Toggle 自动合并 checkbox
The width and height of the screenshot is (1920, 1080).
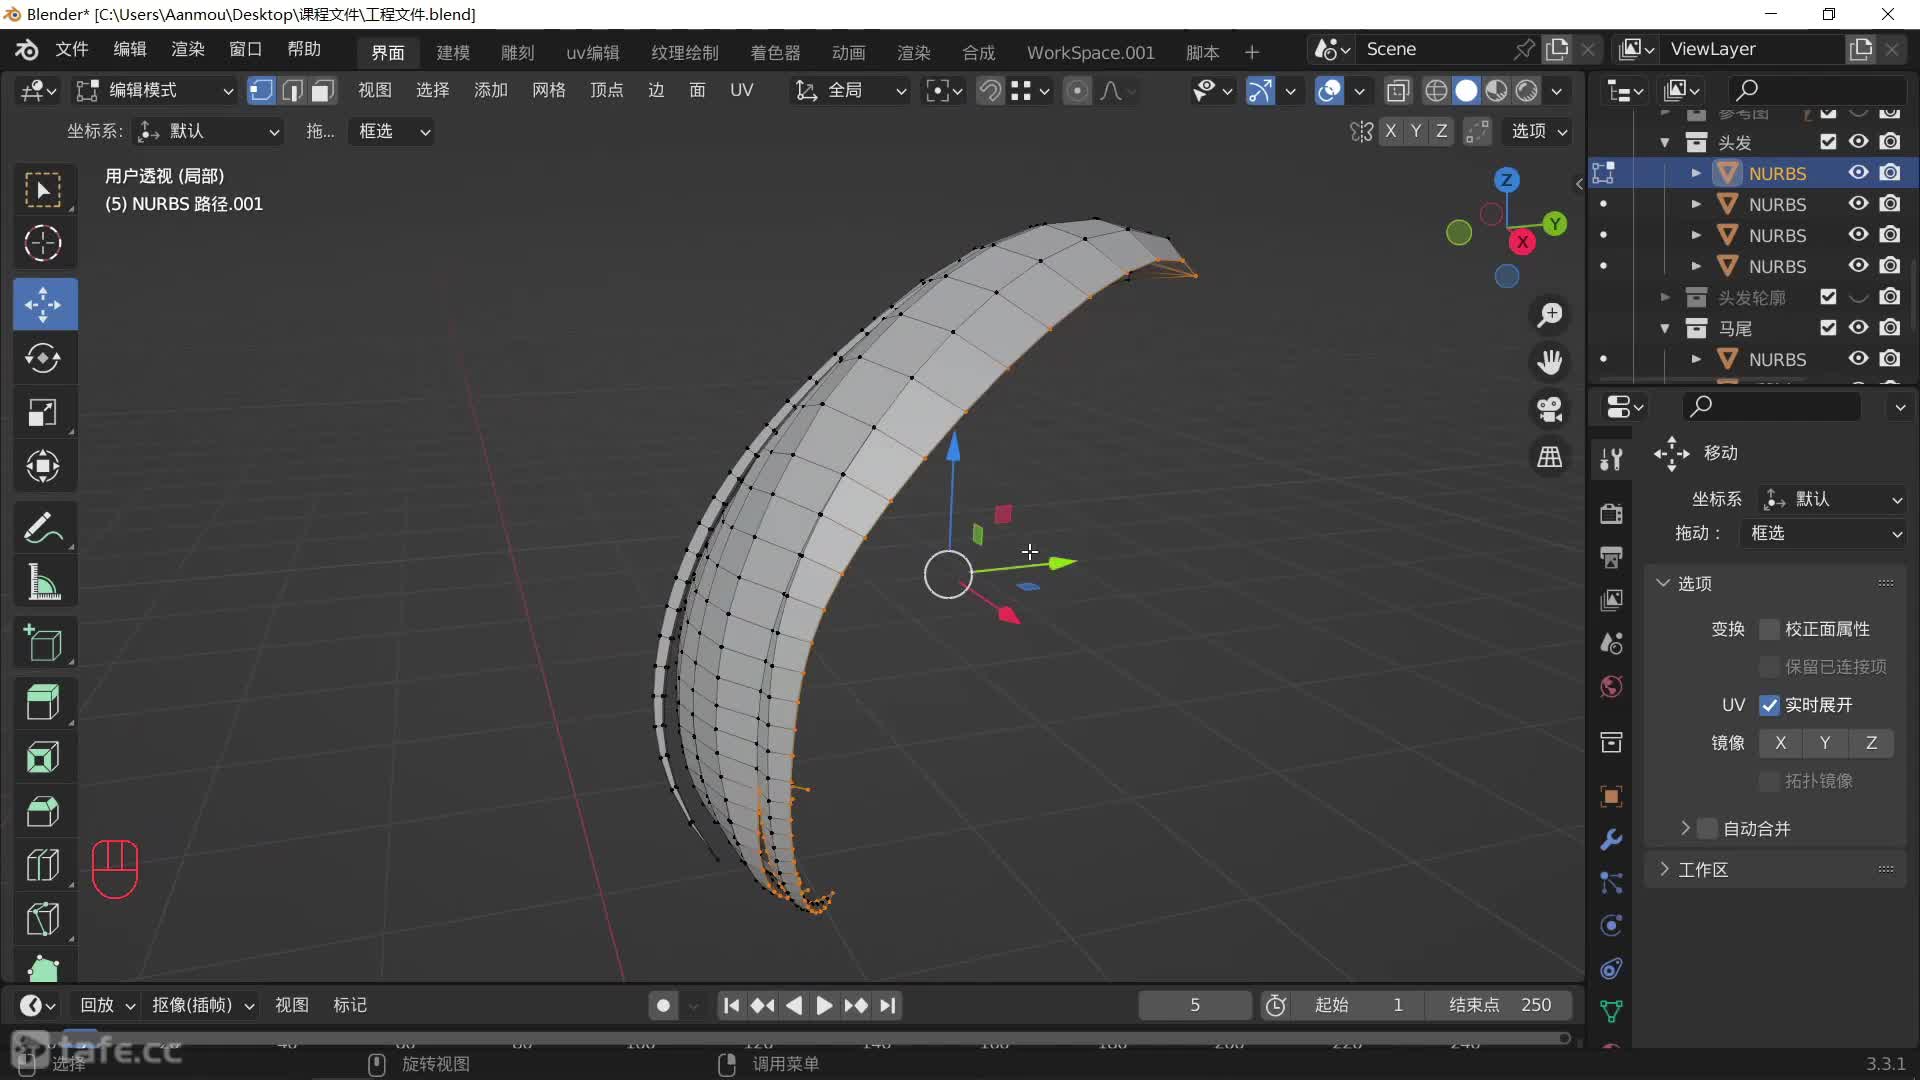(1707, 828)
